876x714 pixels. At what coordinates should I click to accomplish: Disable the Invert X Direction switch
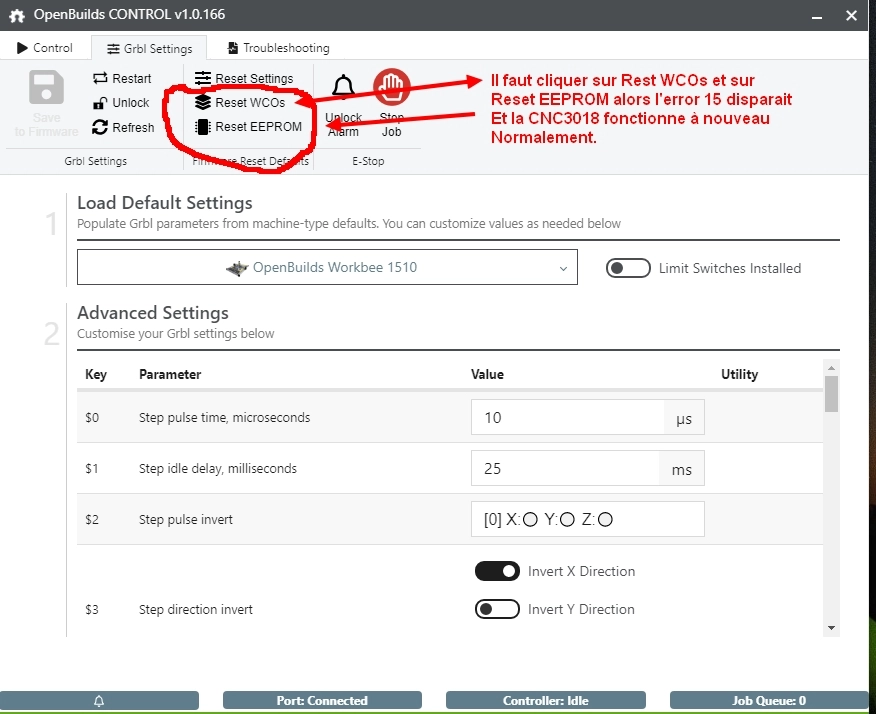(x=497, y=571)
